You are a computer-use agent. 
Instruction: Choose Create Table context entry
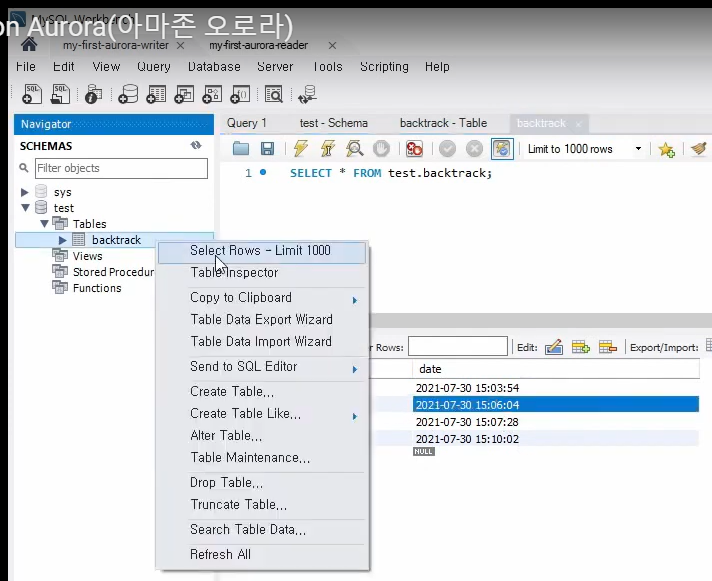(x=262, y=391)
